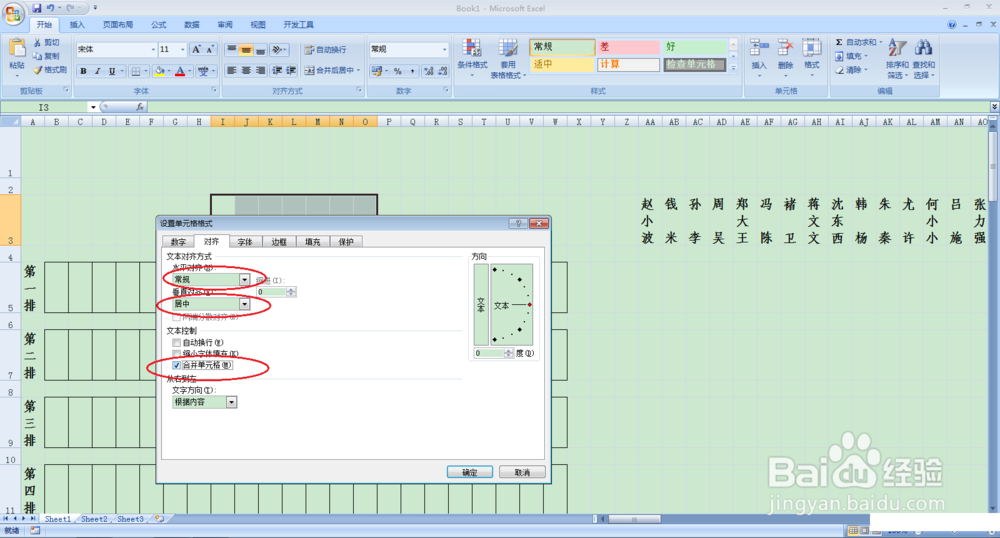
Task: Click the Save icon in quick access toolbar
Action: (x=36, y=8)
